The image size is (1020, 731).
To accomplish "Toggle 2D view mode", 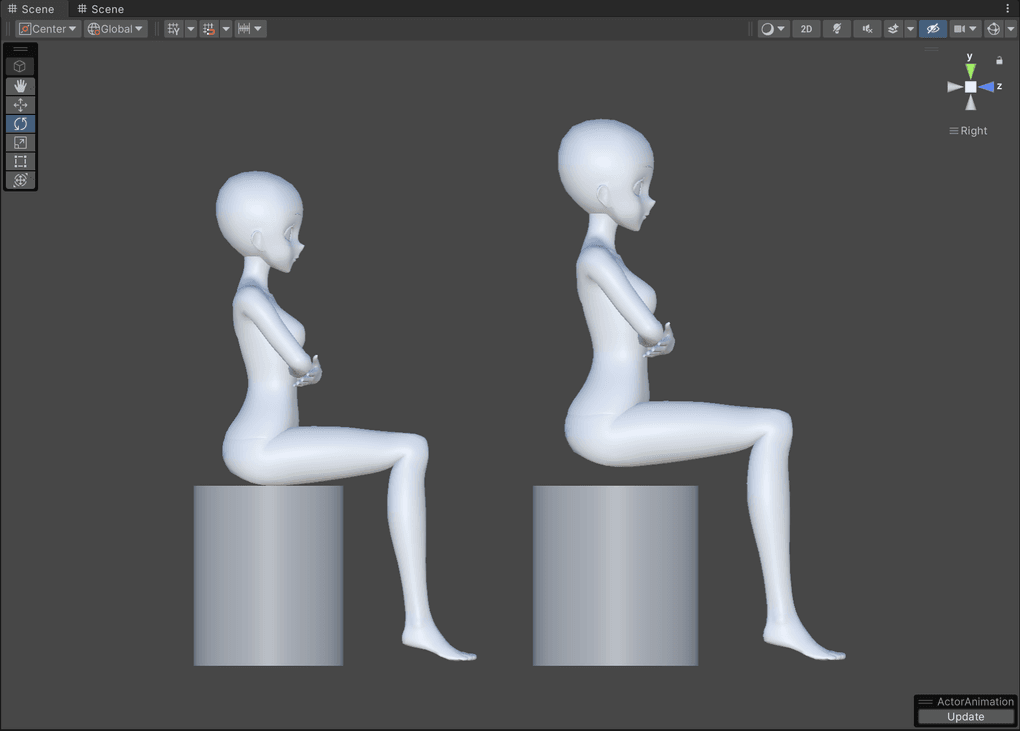I will pos(806,29).
